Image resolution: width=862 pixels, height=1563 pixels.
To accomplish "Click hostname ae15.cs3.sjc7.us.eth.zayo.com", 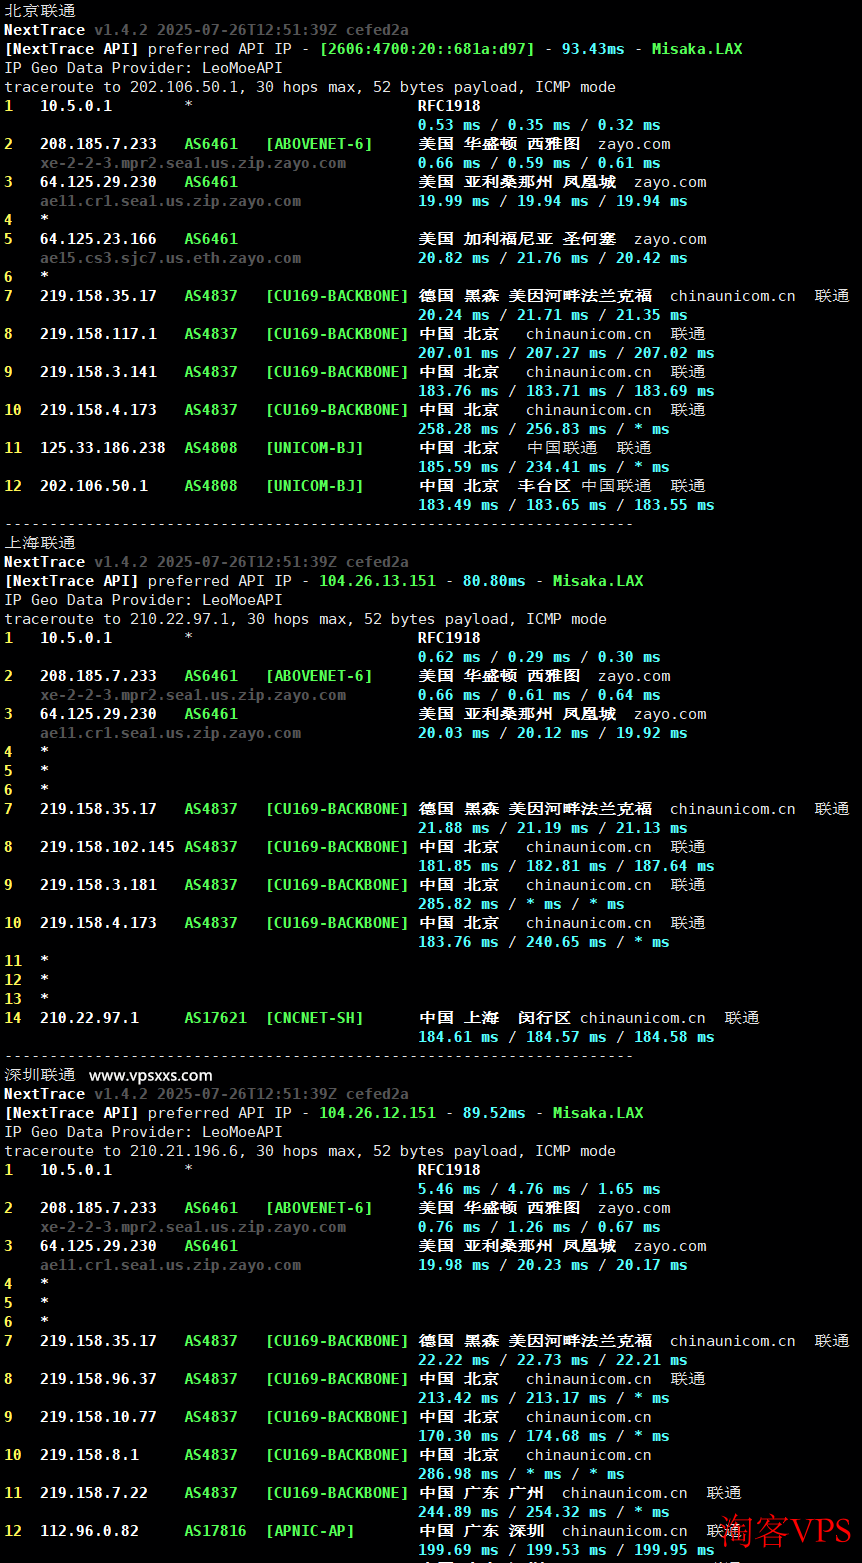I will pos(170,258).
